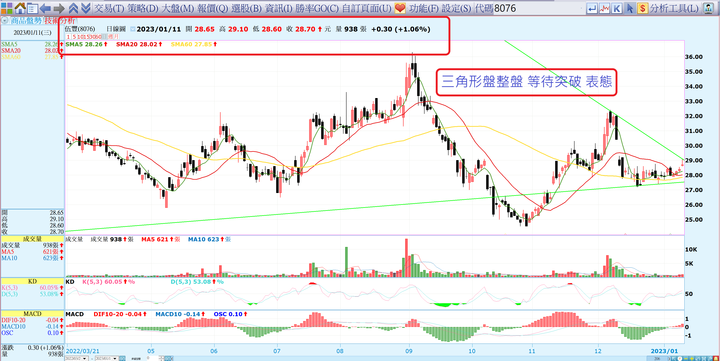Open the 自訂頁面(U) menu
720x361 pixels.
pyautogui.click(x=366, y=8)
